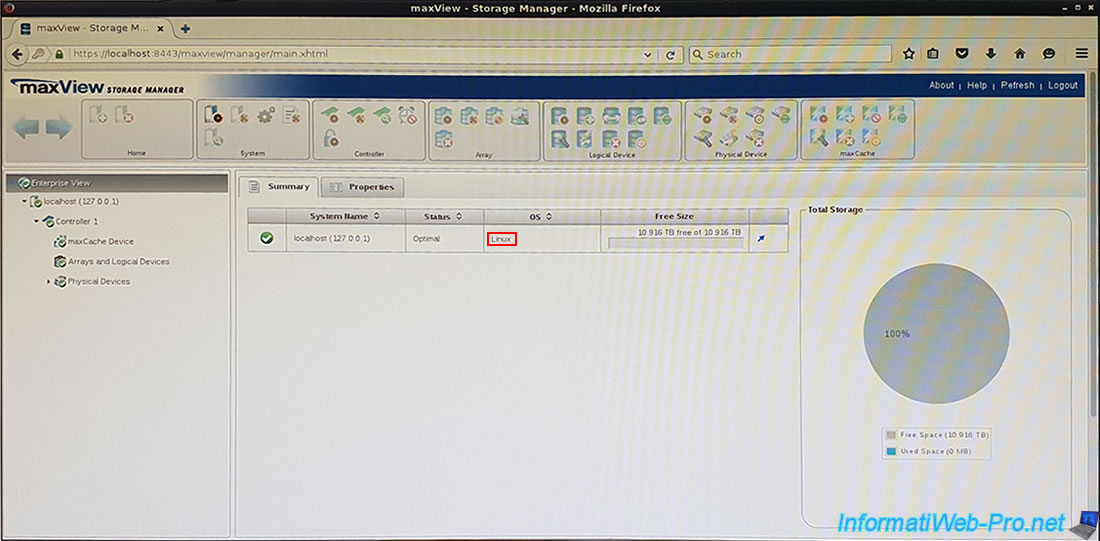The image size is (1100, 541).
Task: Collapse the Controller 1 tree node arrow
Action: [36, 221]
